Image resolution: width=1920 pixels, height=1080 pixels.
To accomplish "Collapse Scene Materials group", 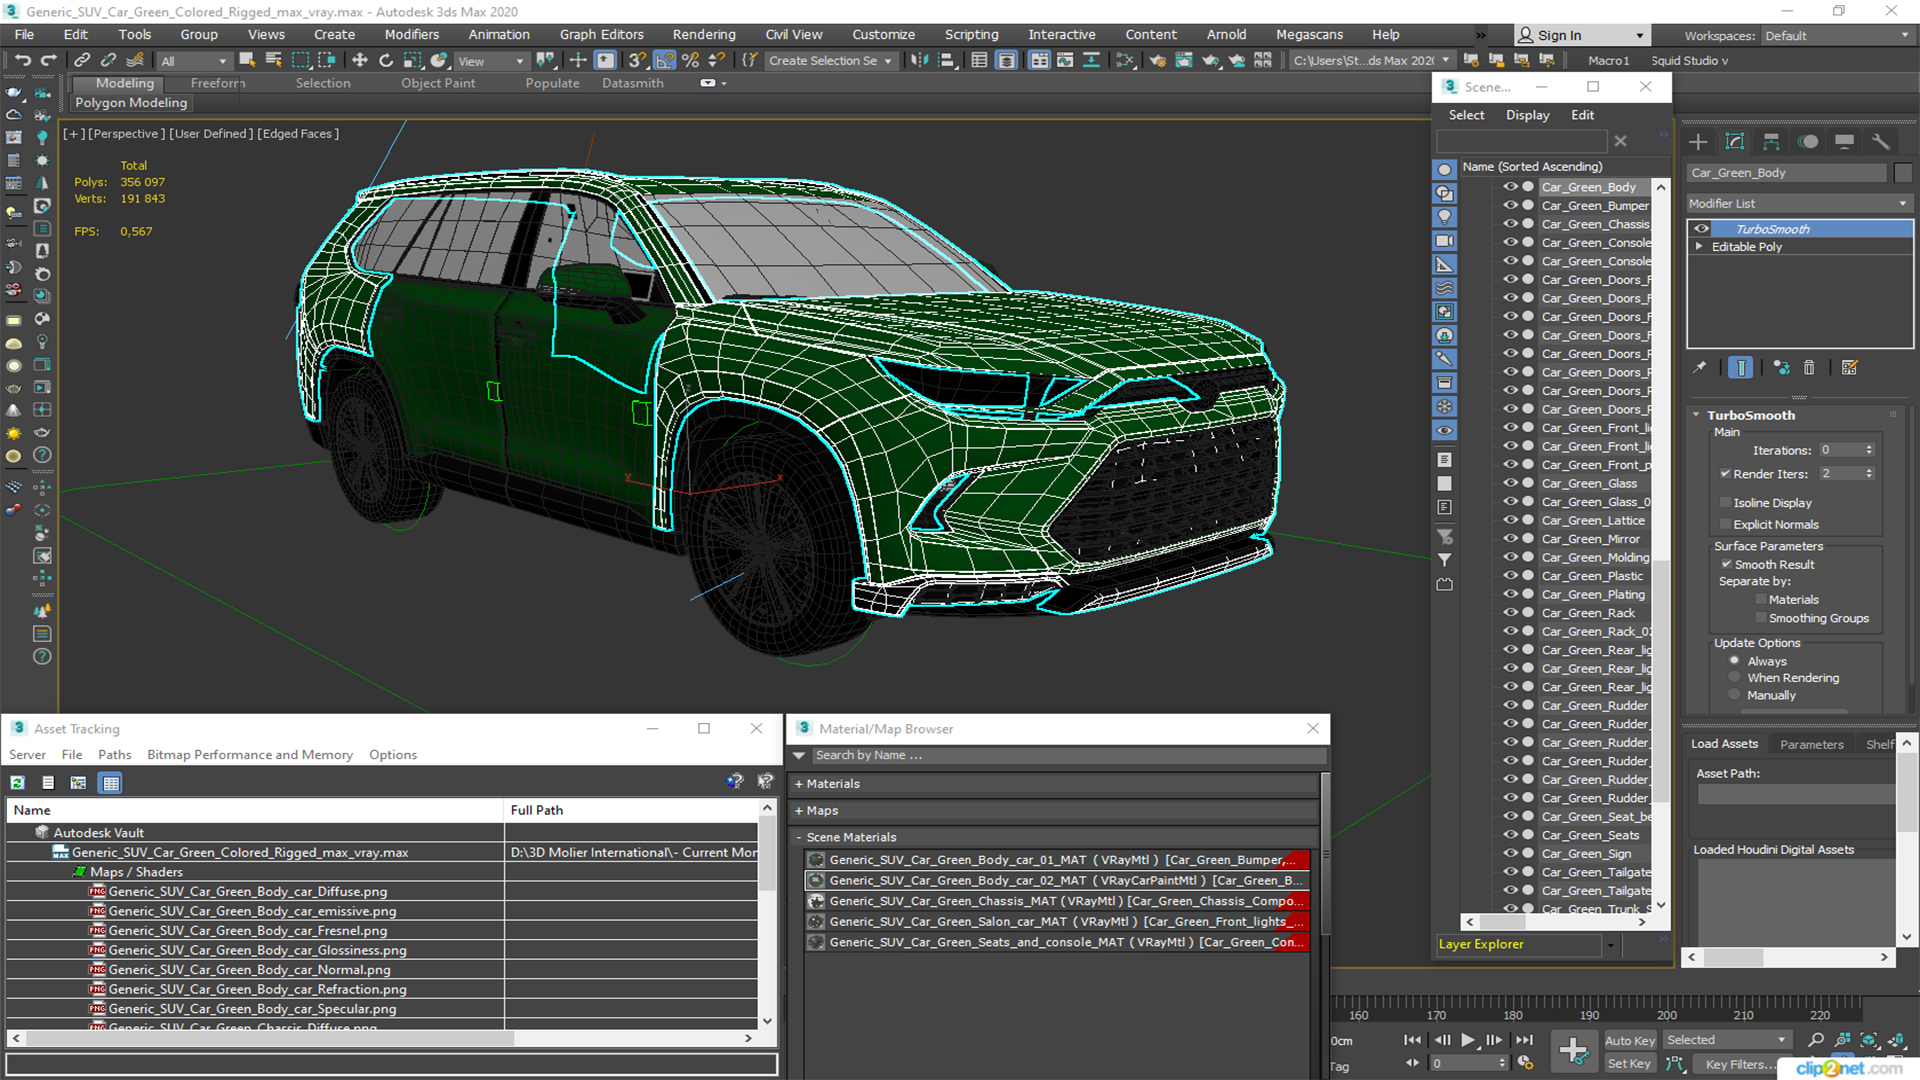I will tap(799, 838).
